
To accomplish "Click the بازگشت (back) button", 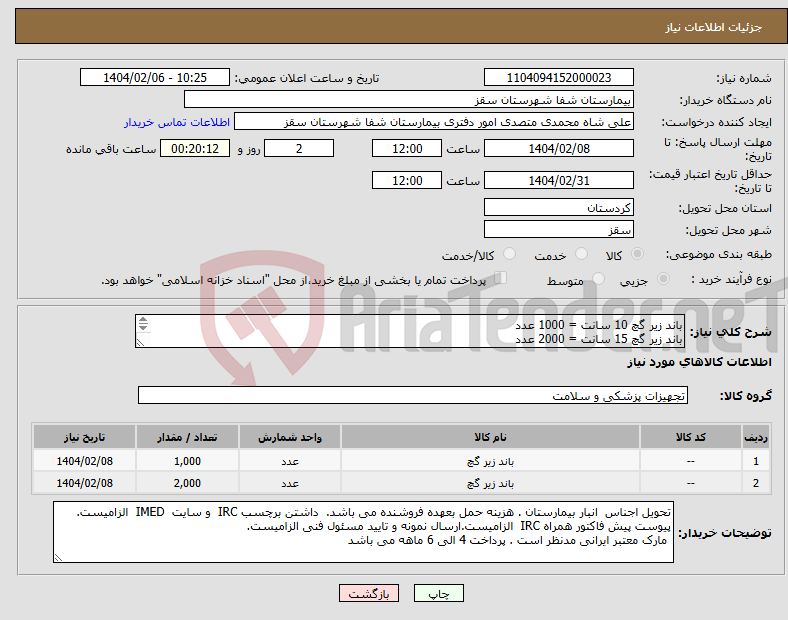I will (x=369, y=593).
